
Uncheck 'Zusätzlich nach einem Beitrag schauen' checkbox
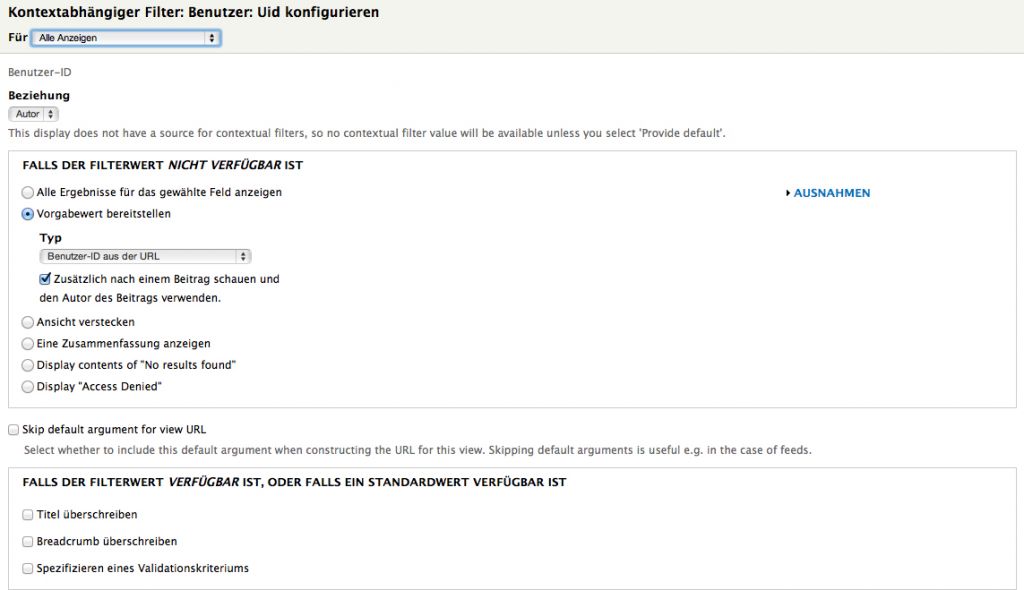[x=45, y=279]
